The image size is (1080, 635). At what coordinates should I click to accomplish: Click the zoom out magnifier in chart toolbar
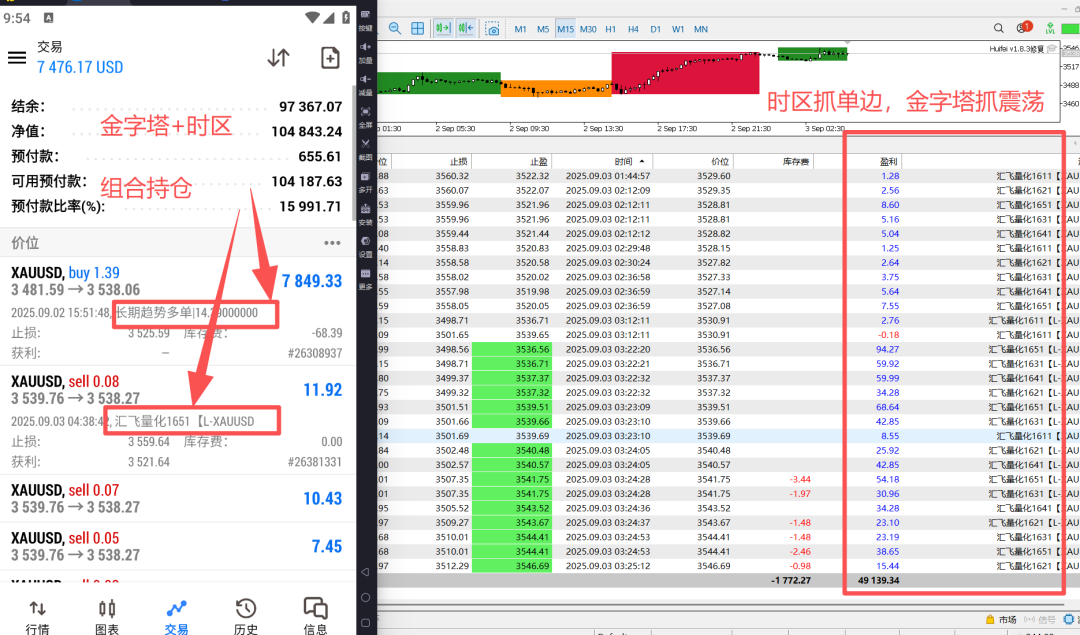(395, 29)
